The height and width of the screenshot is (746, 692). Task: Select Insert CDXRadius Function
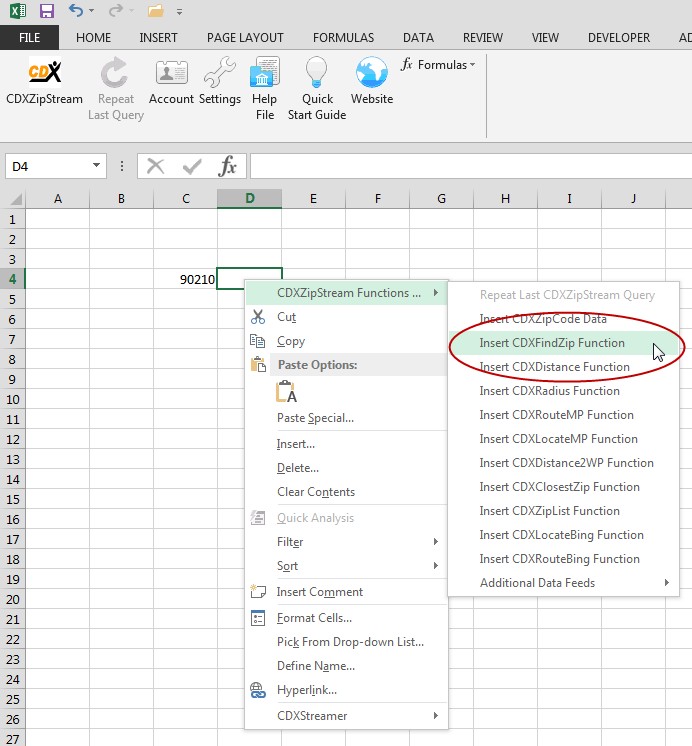click(563, 391)
